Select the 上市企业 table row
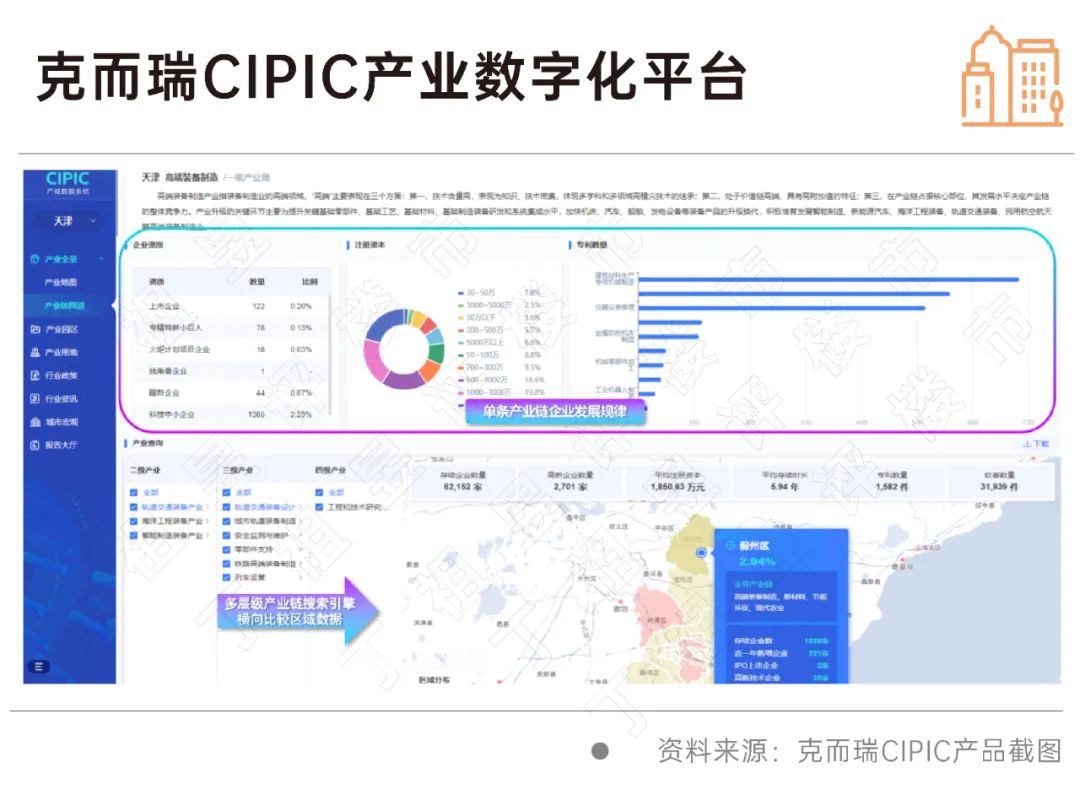The height and width of the screenshot is (800, 1080). click(x=231, y=306)
